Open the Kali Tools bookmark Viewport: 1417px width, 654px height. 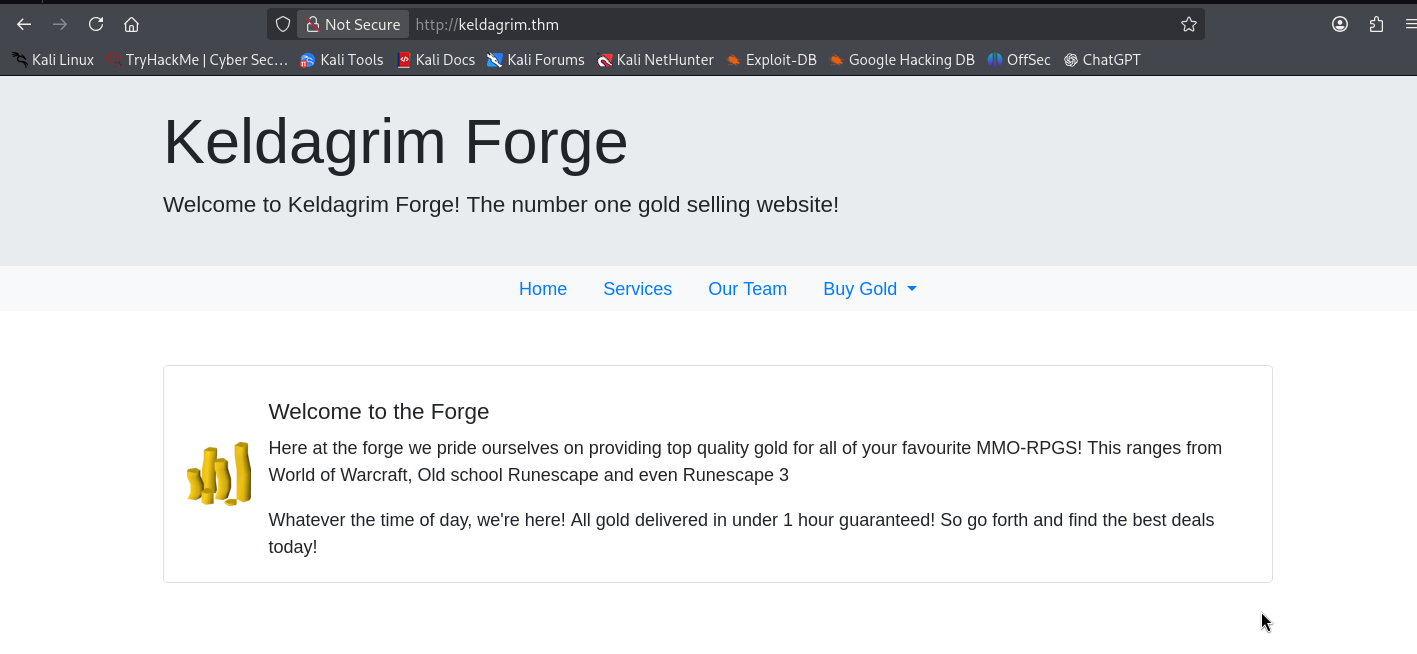pyautogui.click(x=341, y=60)
